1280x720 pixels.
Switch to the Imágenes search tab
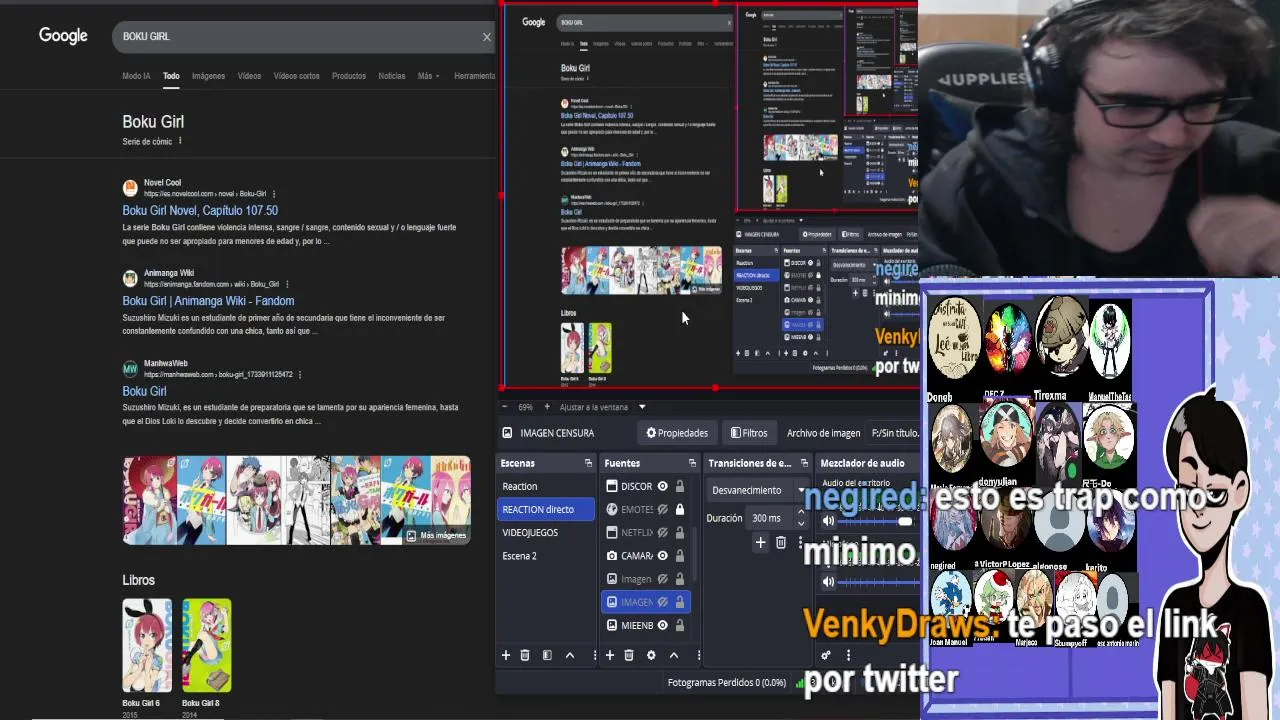(x=208, y=76)
